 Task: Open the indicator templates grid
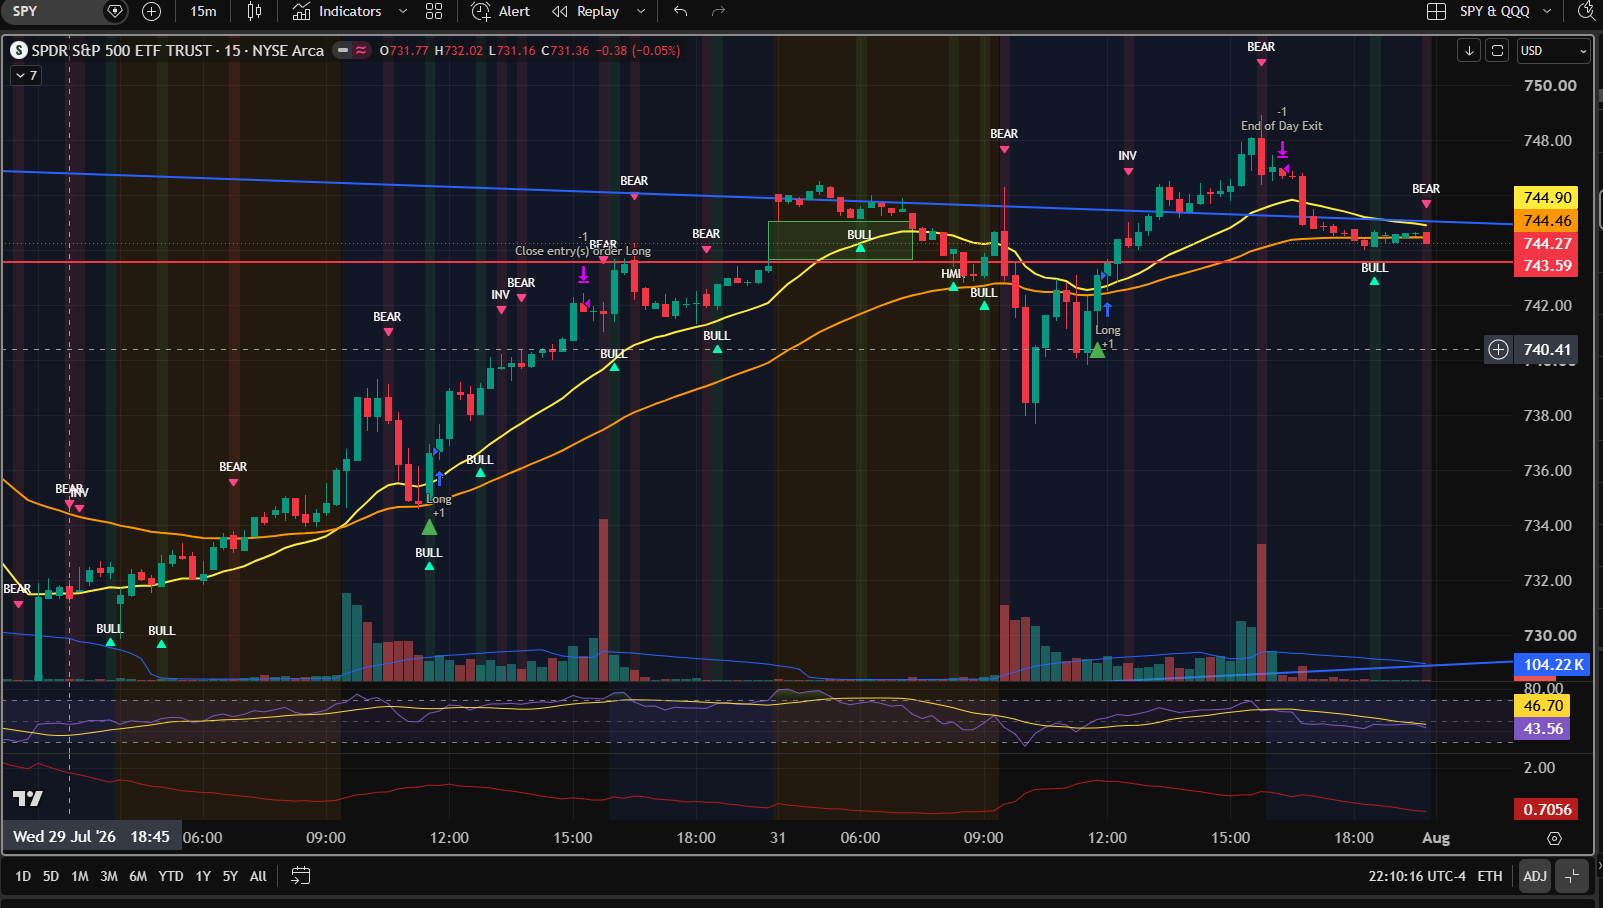[x=434, y=11]
